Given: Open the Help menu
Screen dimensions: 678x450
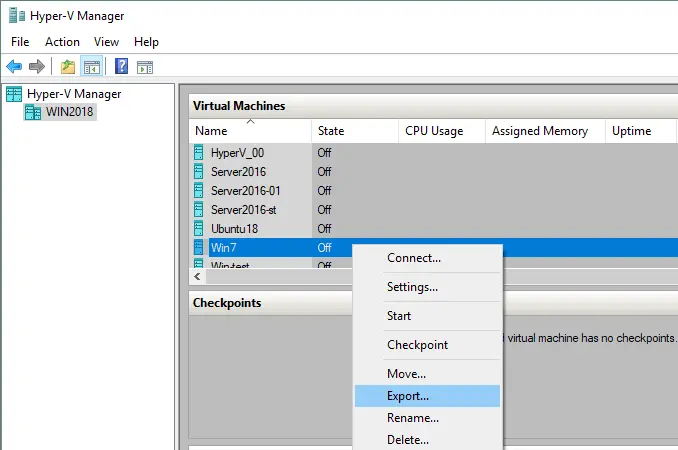Looking at the screenshot, I should point(146,42).
